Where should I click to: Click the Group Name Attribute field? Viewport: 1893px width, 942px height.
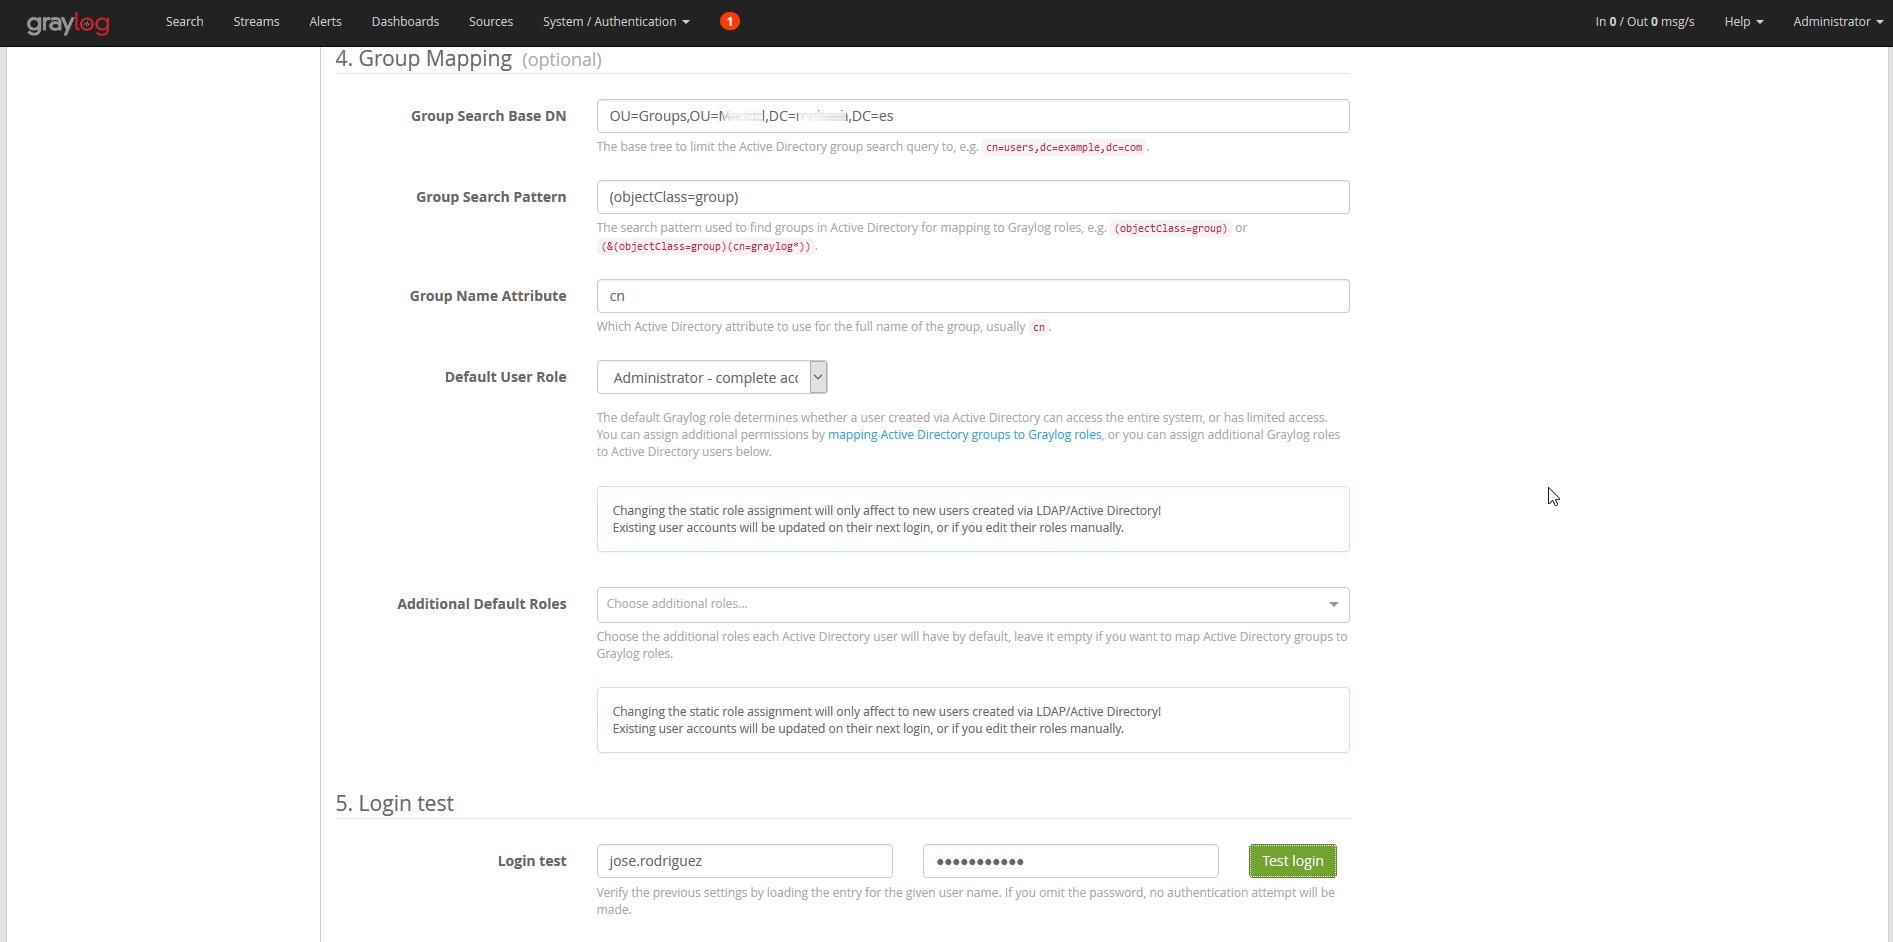972,296
